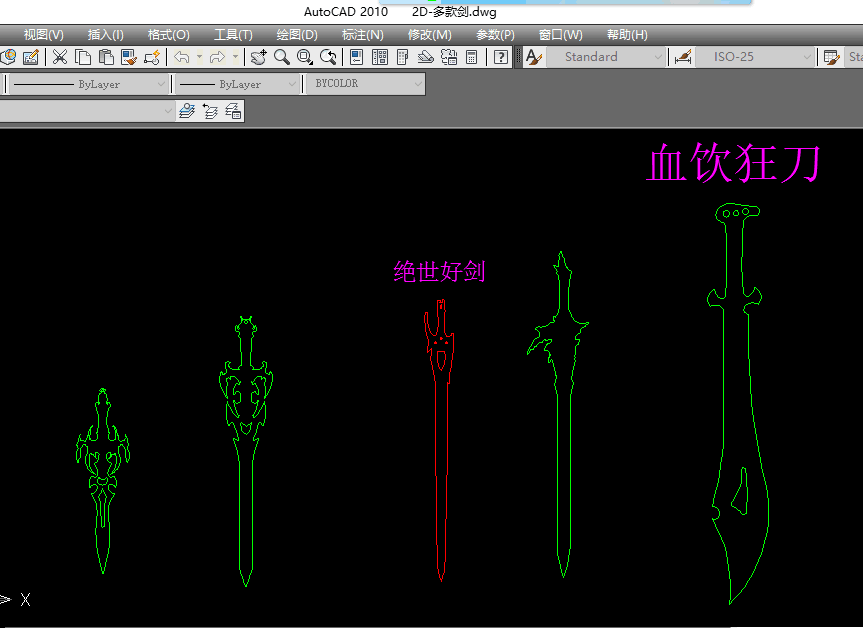Click the Zoom Previous icon
Image resolution: width=863 pixels, height=628 pixels.
[328, 57]
